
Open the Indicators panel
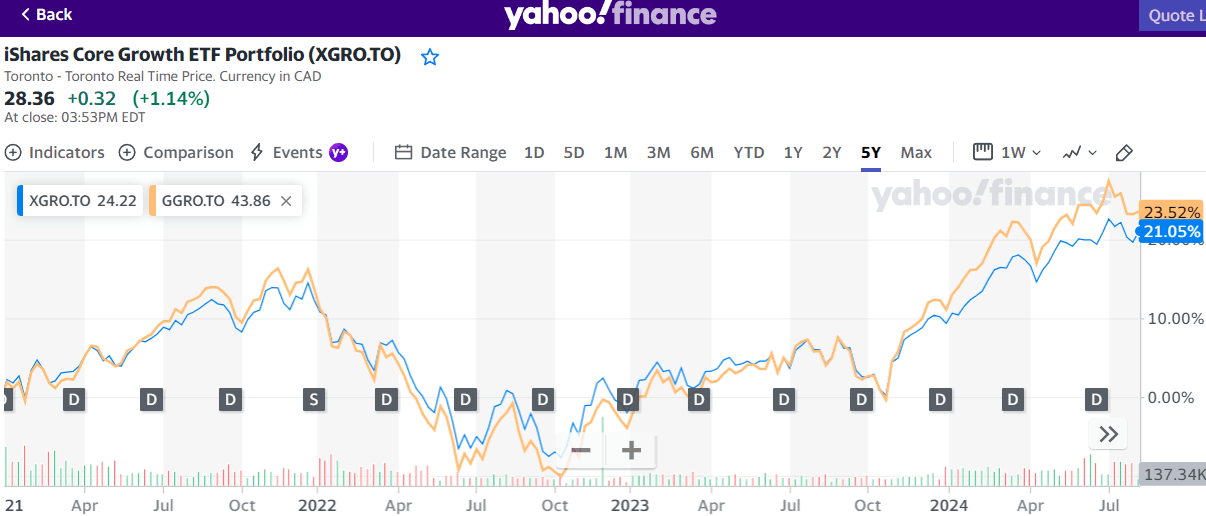pos(55,152)
